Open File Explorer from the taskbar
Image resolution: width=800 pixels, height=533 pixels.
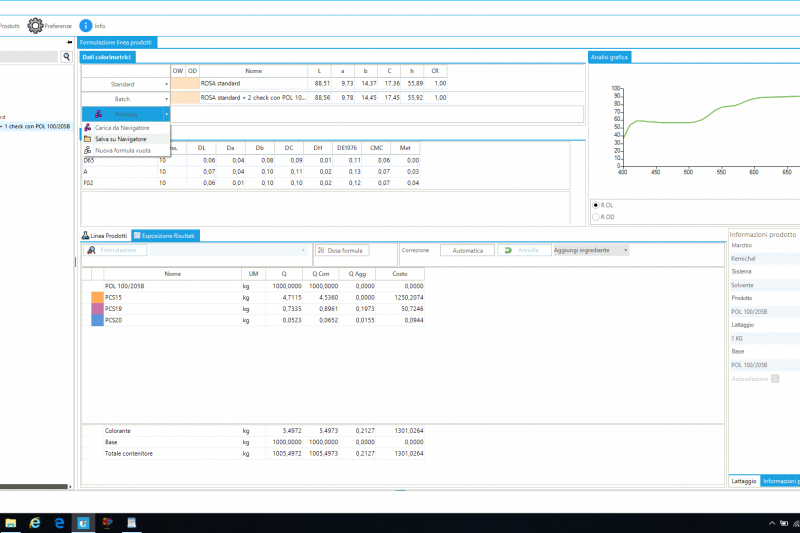pos(10,523)
